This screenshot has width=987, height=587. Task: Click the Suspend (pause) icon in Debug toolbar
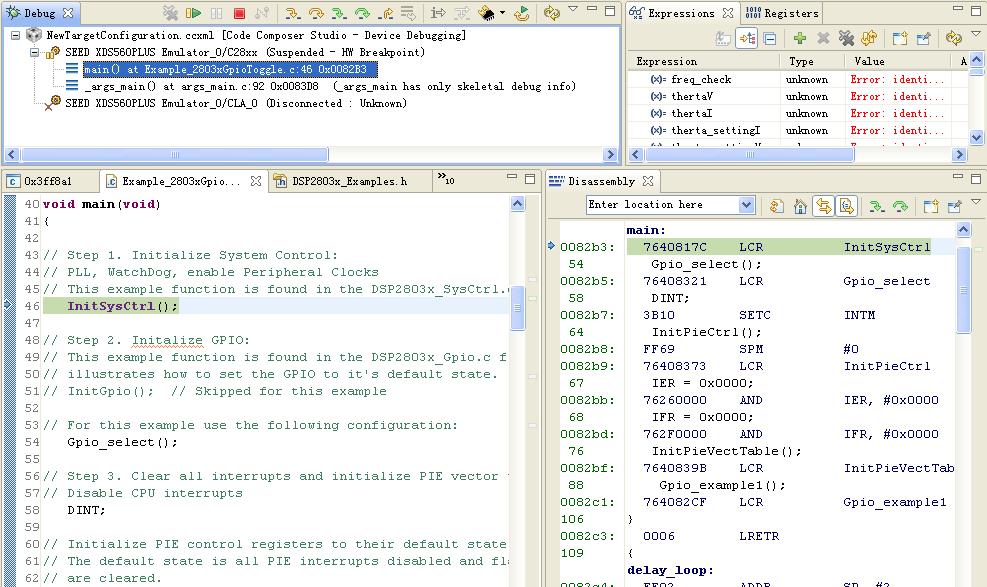217,13
